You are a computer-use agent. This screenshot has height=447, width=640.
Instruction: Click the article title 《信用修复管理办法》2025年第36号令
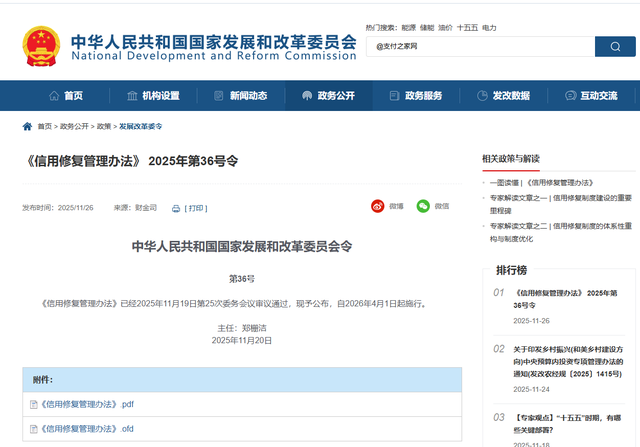tap(131, 161)
